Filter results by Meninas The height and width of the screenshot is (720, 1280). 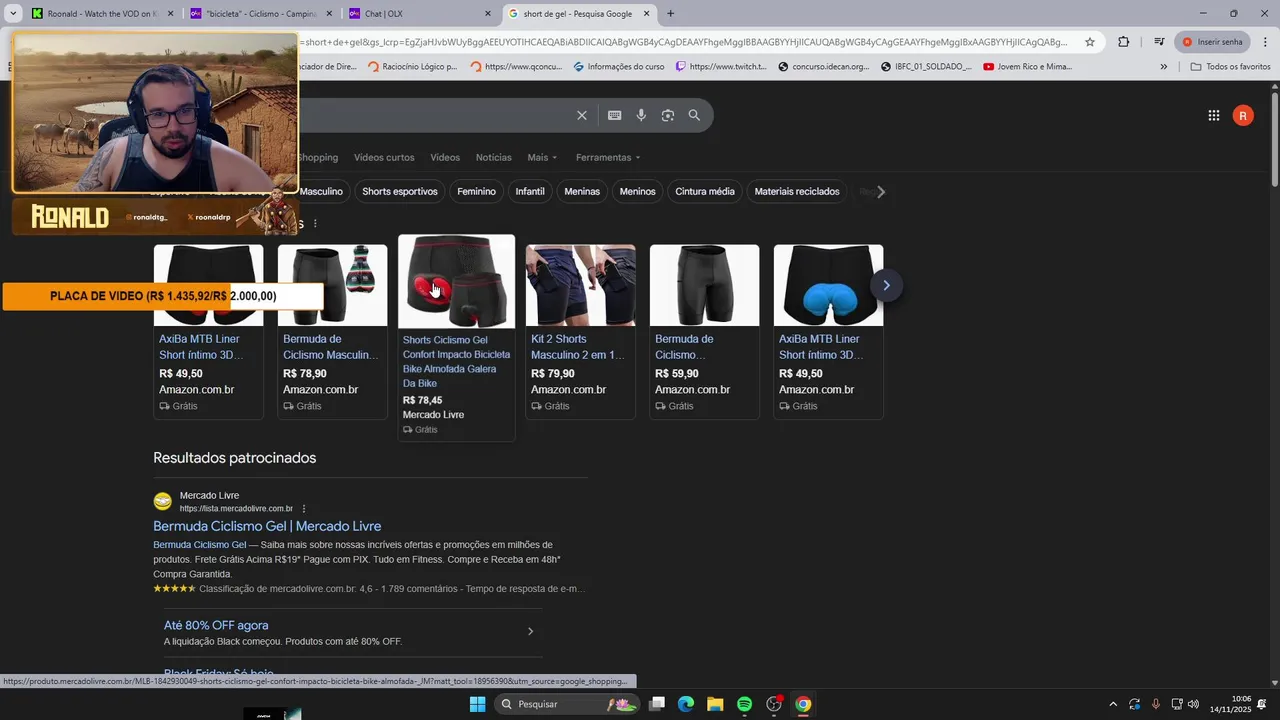point(582,191)
